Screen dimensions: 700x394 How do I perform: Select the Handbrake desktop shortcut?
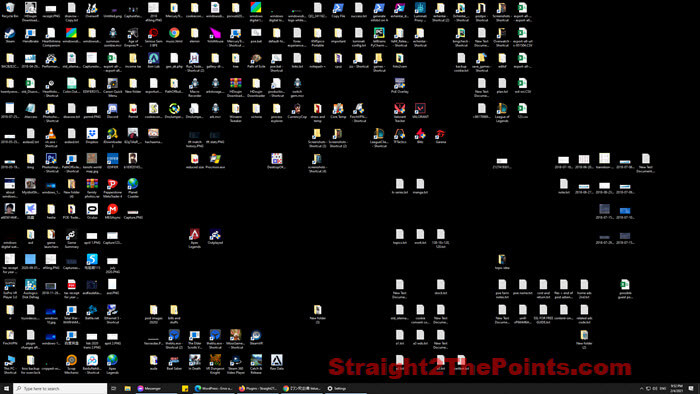30,36
